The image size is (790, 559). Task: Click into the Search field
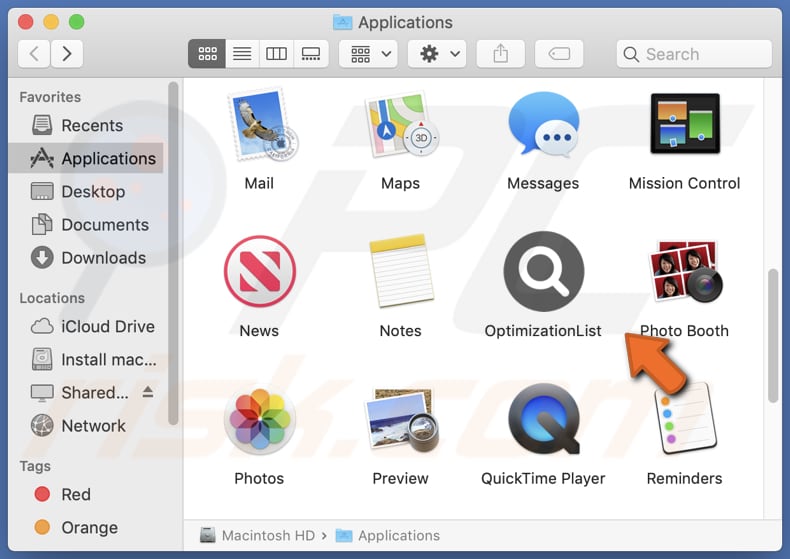click(x=694, y=53)
